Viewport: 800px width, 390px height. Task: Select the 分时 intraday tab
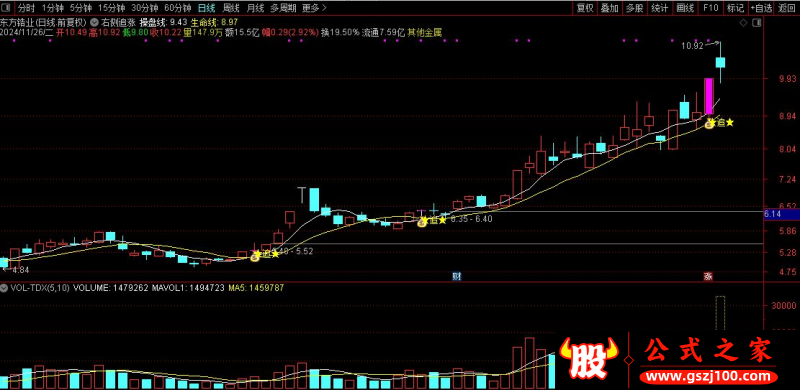[x=26, y=8]
